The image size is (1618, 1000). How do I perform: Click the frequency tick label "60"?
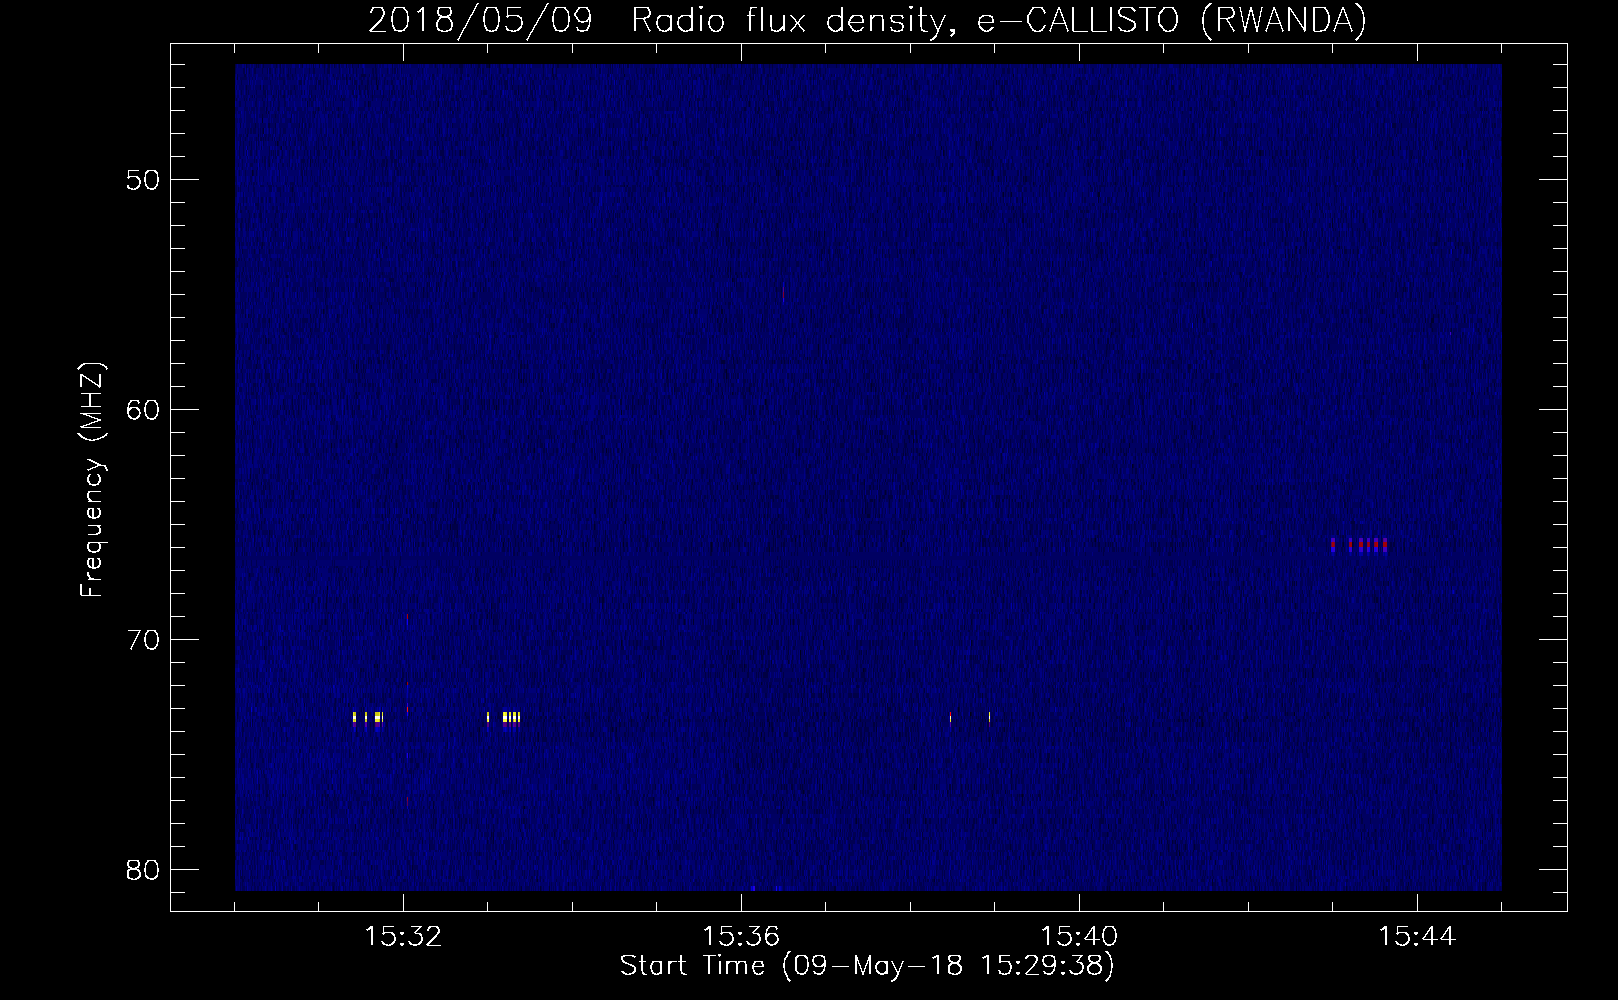(x=143, y=410)
